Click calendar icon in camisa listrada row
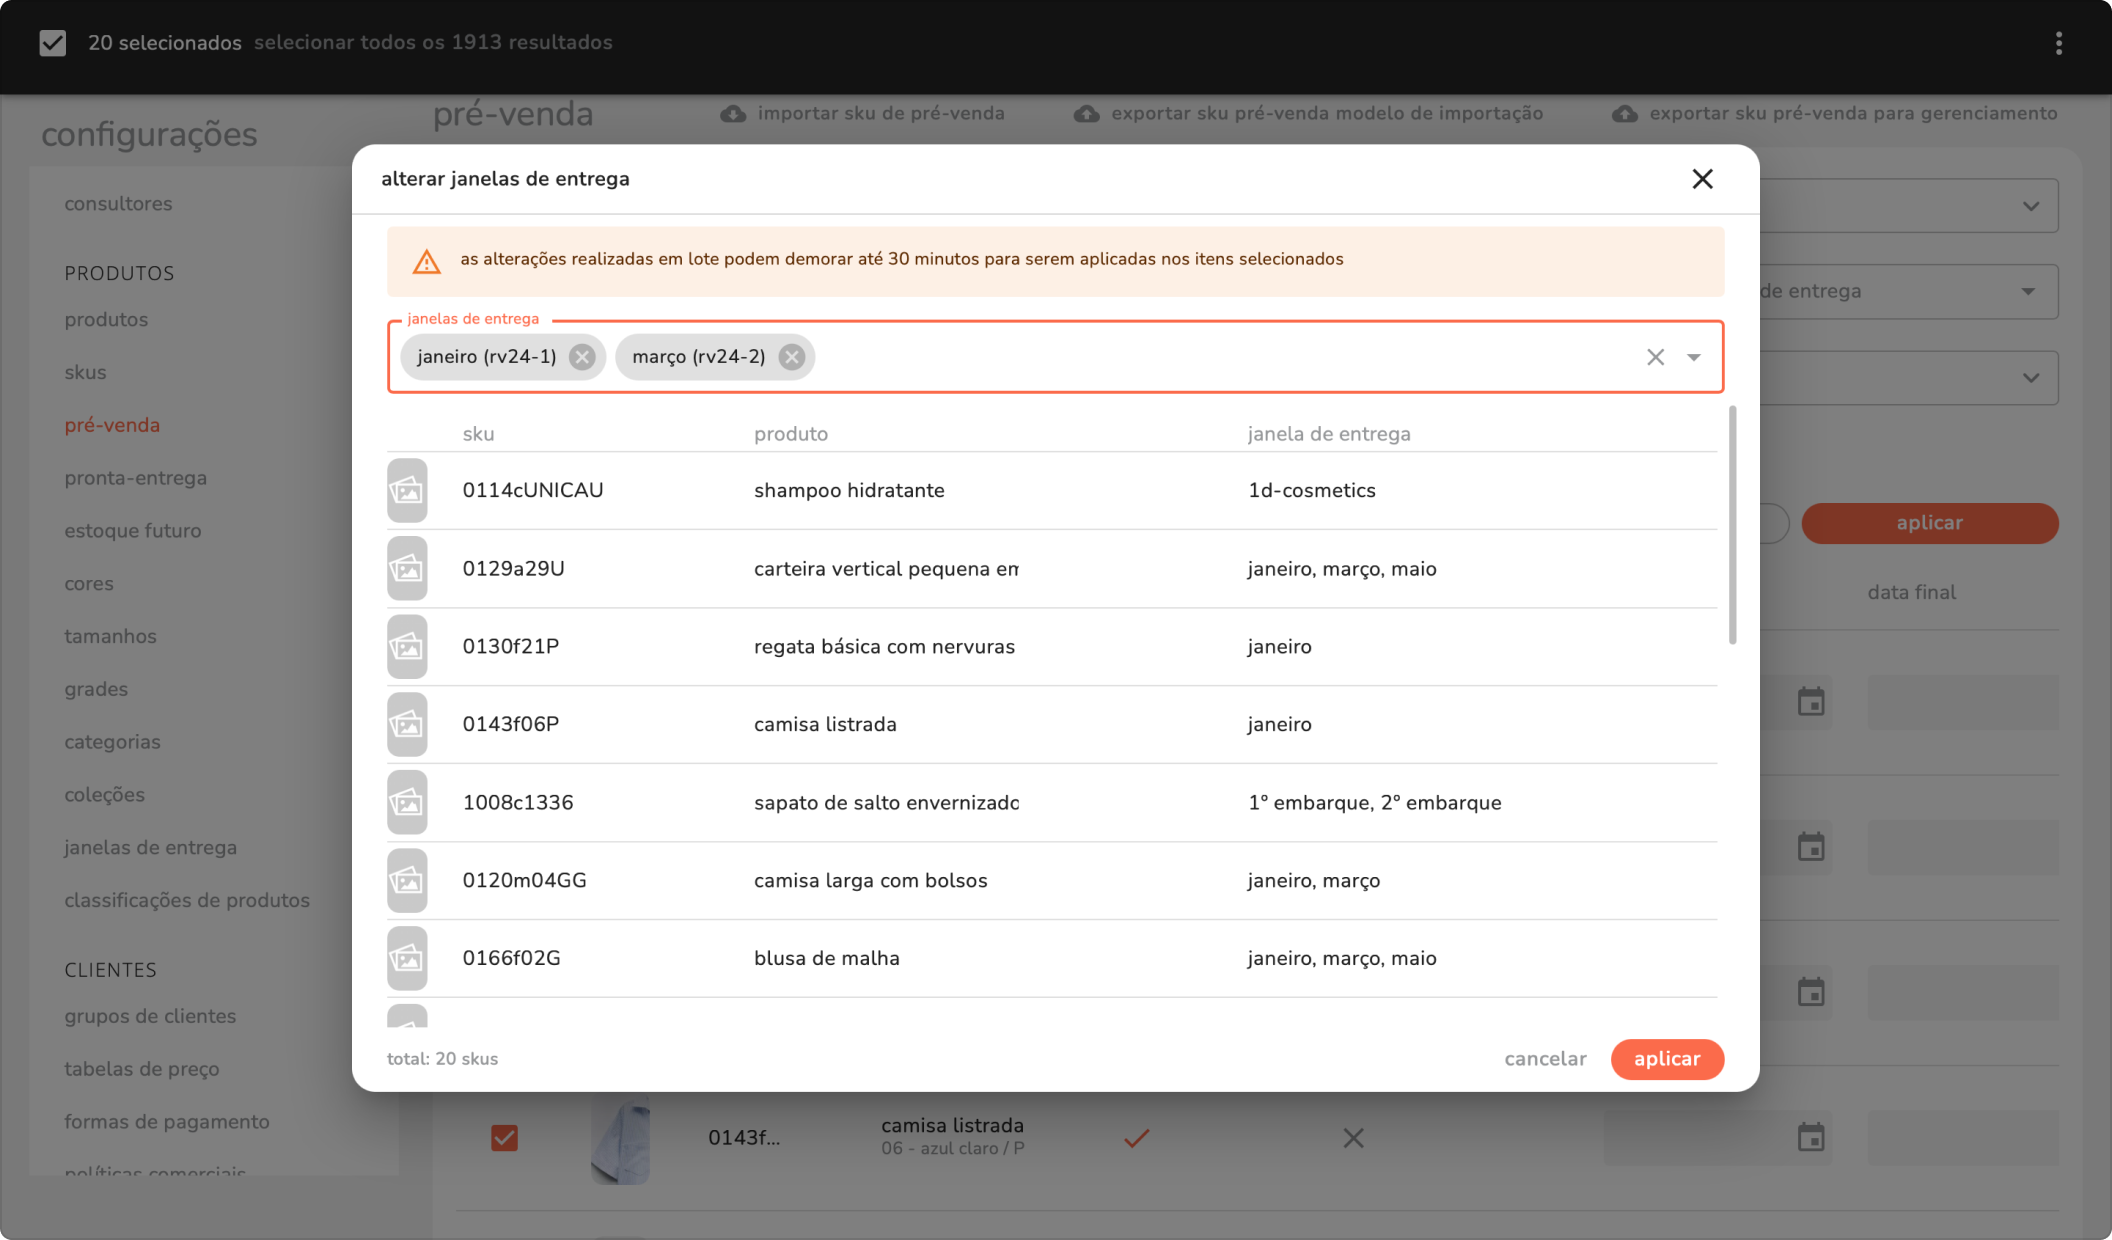 point(1811,1138)
